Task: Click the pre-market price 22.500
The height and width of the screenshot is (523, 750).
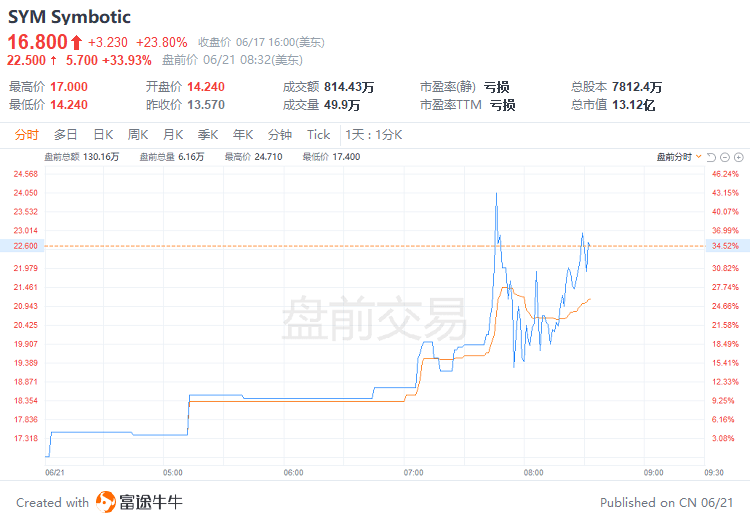Action: point(26,60)
